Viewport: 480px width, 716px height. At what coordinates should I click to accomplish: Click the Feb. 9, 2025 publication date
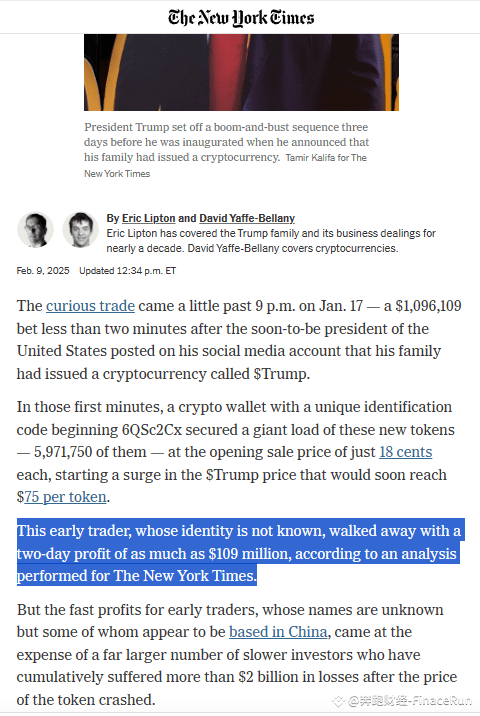click(x=43, y=271)
